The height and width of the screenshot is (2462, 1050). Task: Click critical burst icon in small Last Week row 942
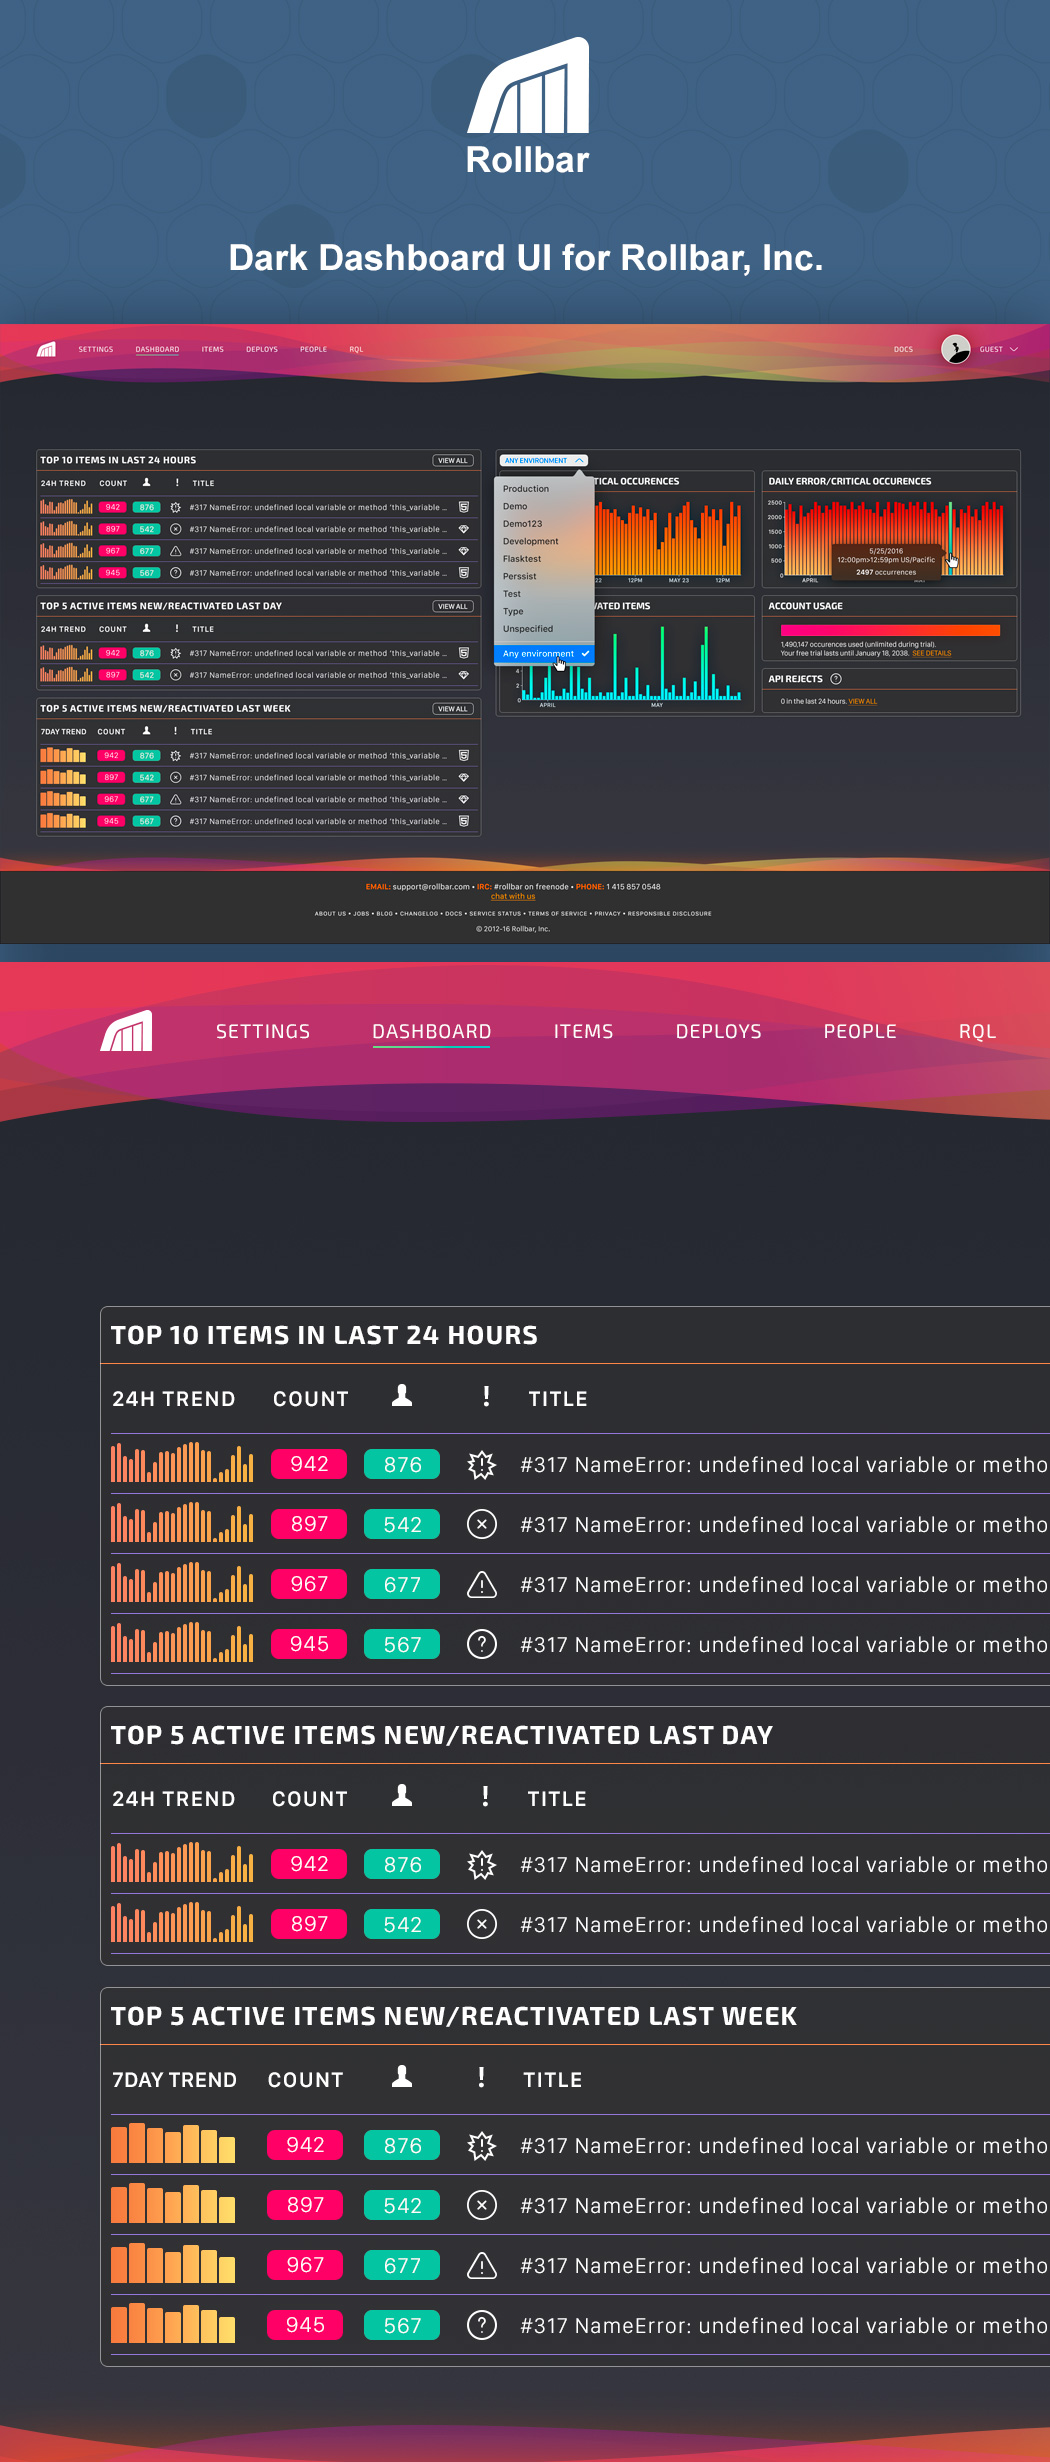click(176, 756)
